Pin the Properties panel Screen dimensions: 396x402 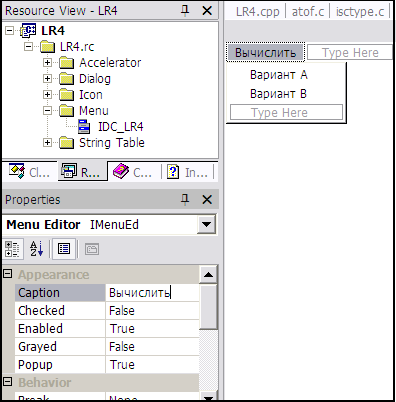tap(185, 199)
